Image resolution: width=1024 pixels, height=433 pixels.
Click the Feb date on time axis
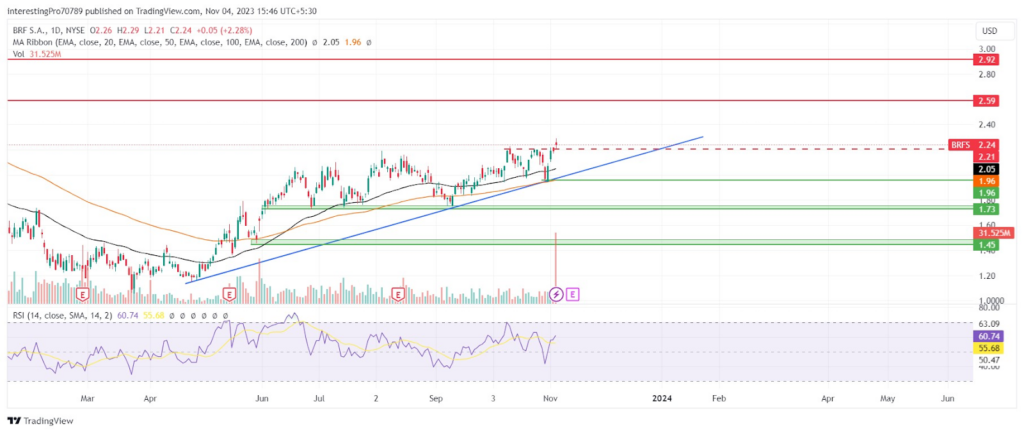(718, 397)
